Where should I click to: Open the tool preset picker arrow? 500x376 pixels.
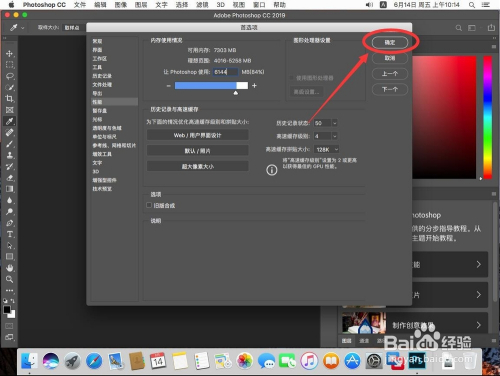coord(23,28)
